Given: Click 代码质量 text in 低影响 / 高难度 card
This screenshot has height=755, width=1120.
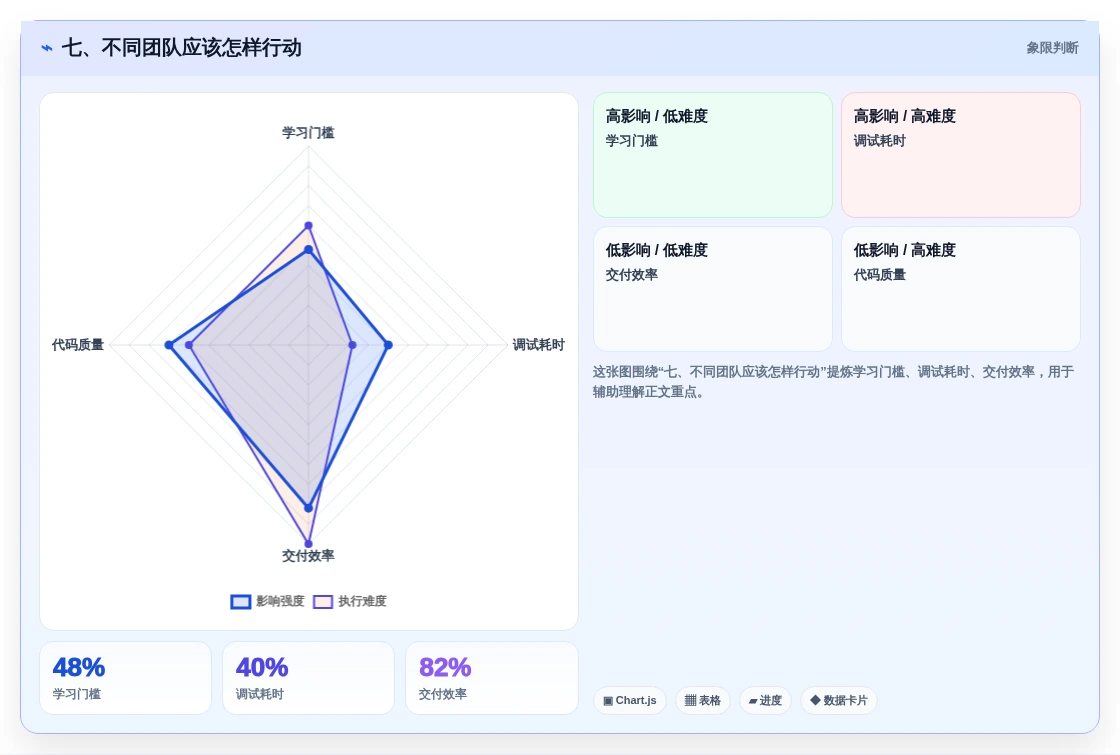Looking at the screenshot, I should coord(879,275).
